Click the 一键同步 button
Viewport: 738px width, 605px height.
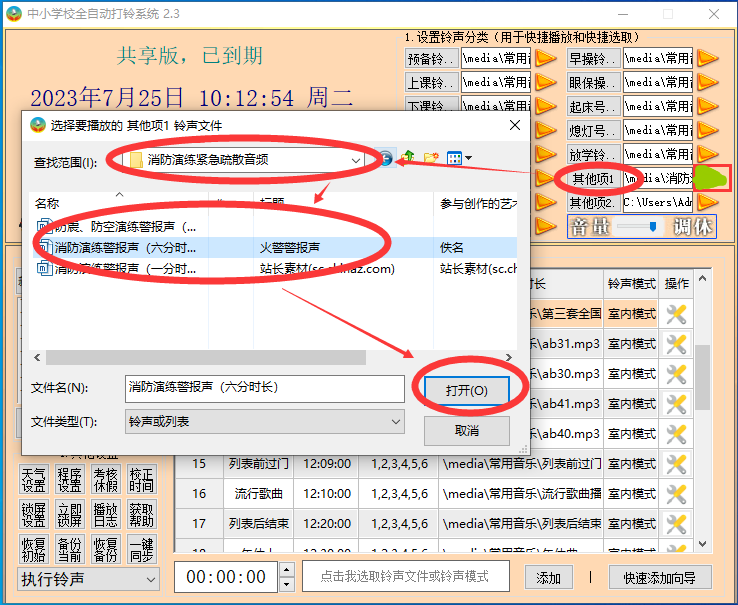[142, 549]
